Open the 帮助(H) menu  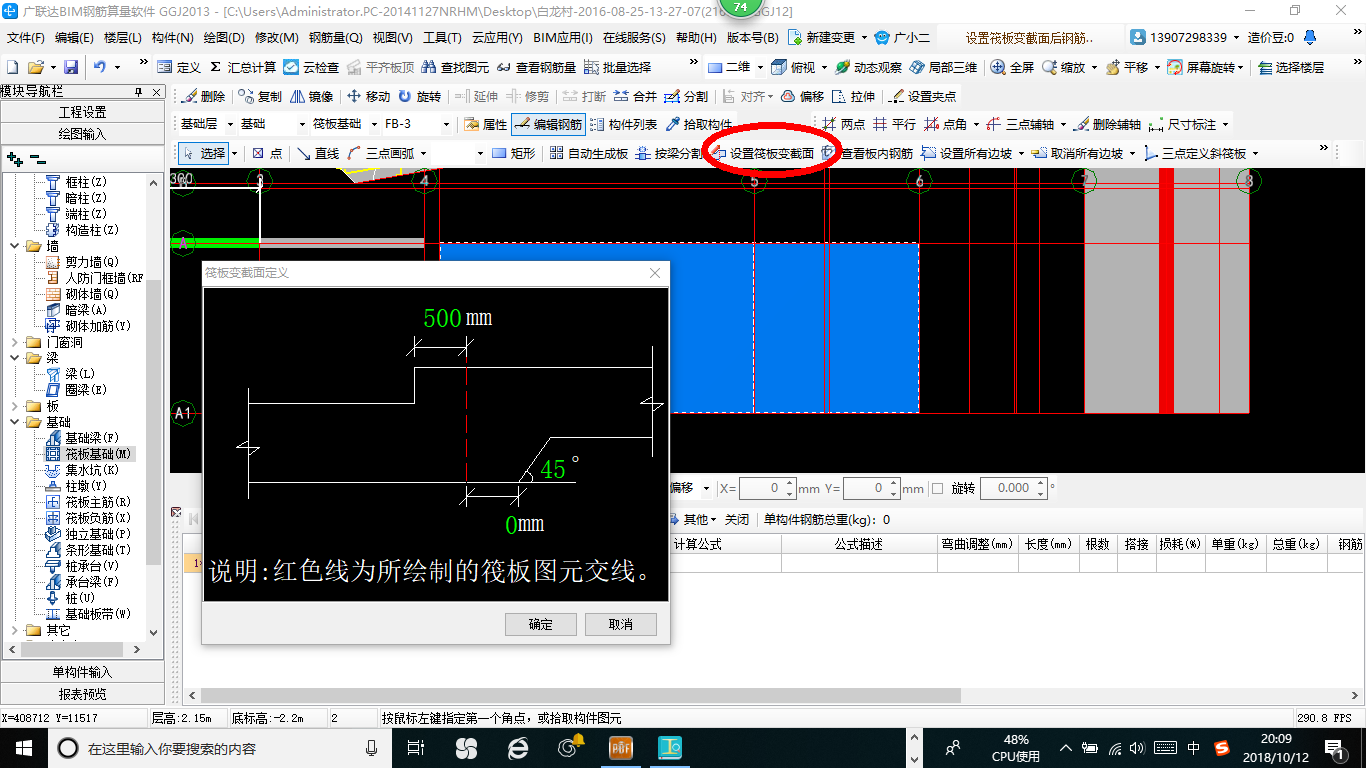point(696,38)
